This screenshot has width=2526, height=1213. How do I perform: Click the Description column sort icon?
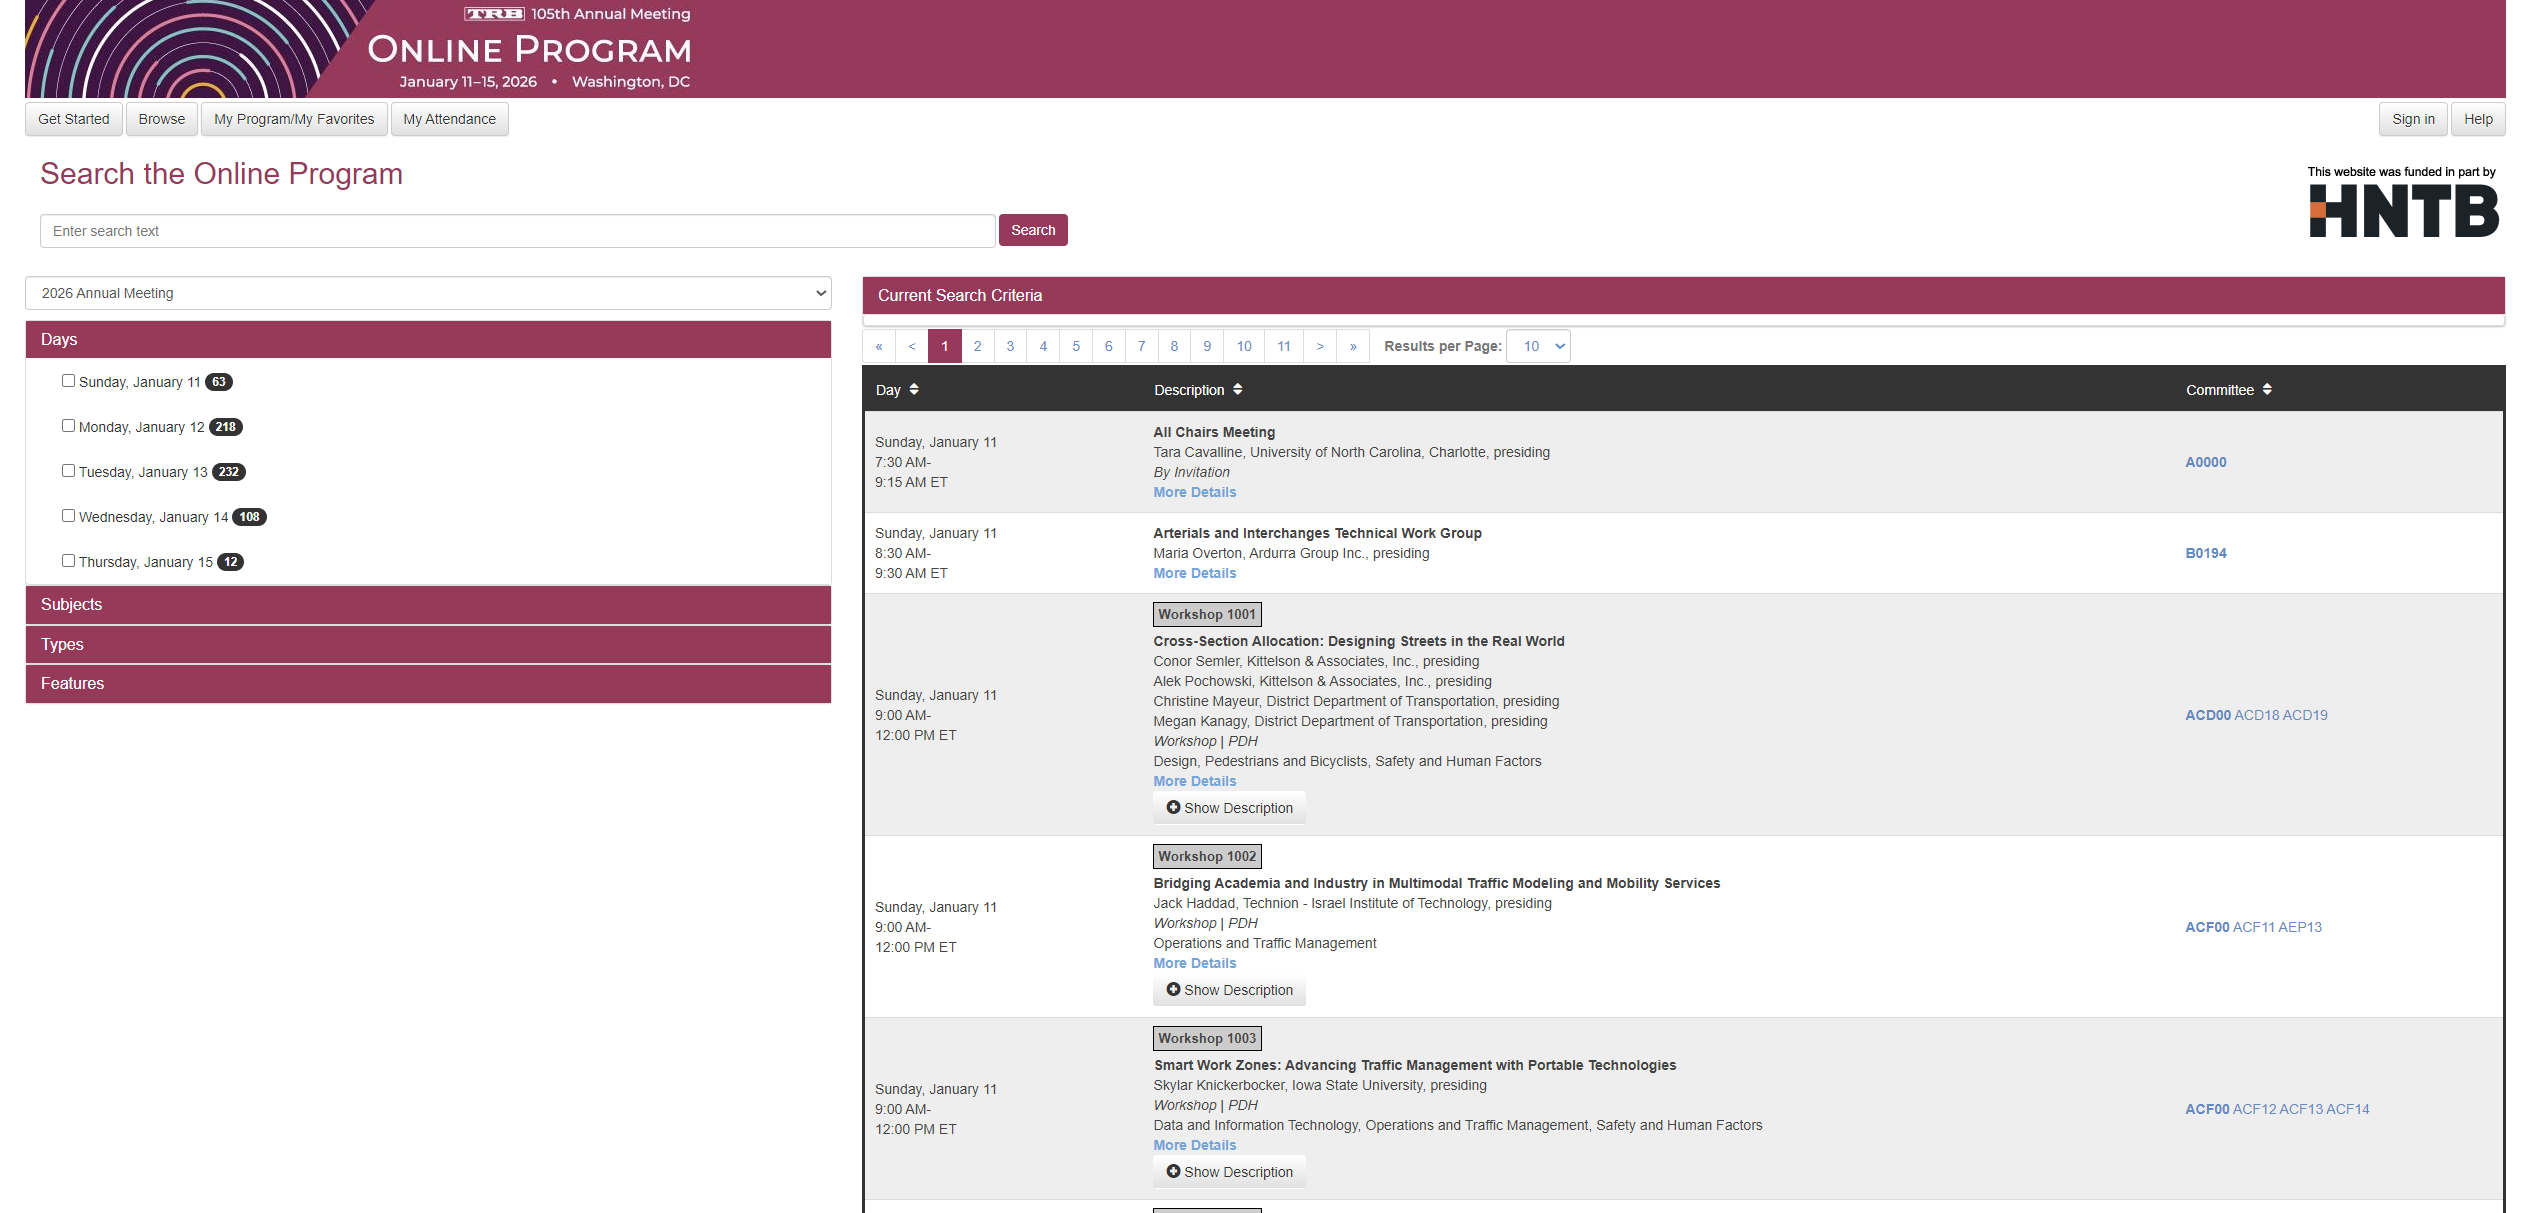[1237, 389]
